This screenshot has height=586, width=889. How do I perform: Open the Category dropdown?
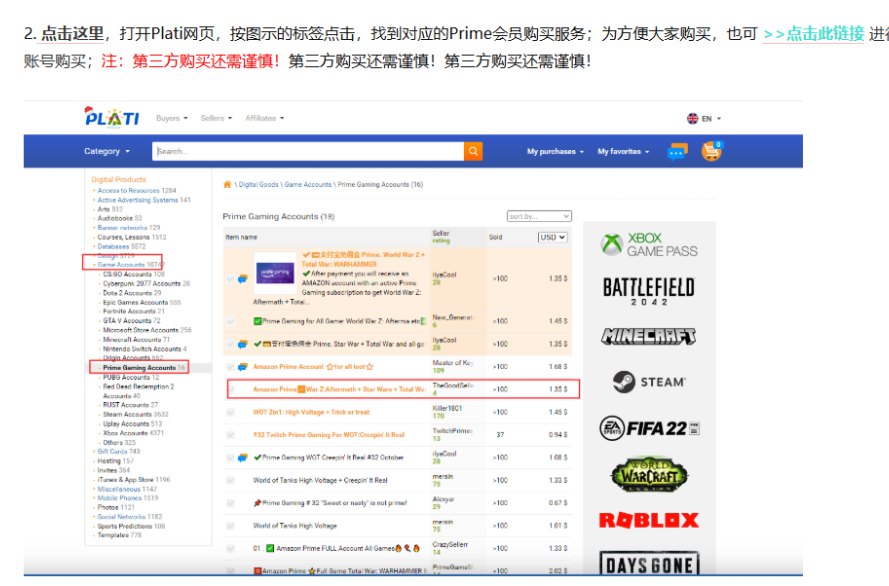pyautogui.click(x=107, y=151)
